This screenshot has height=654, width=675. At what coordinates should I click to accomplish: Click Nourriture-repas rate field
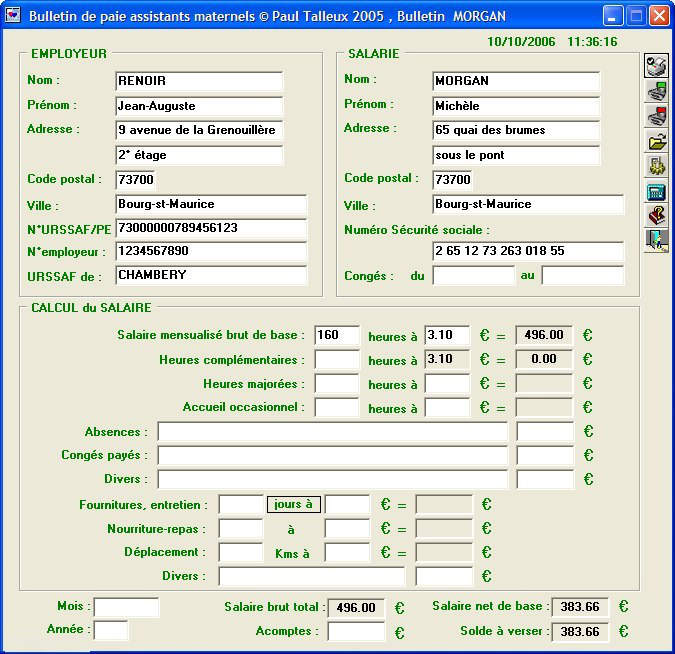(347, 528)
